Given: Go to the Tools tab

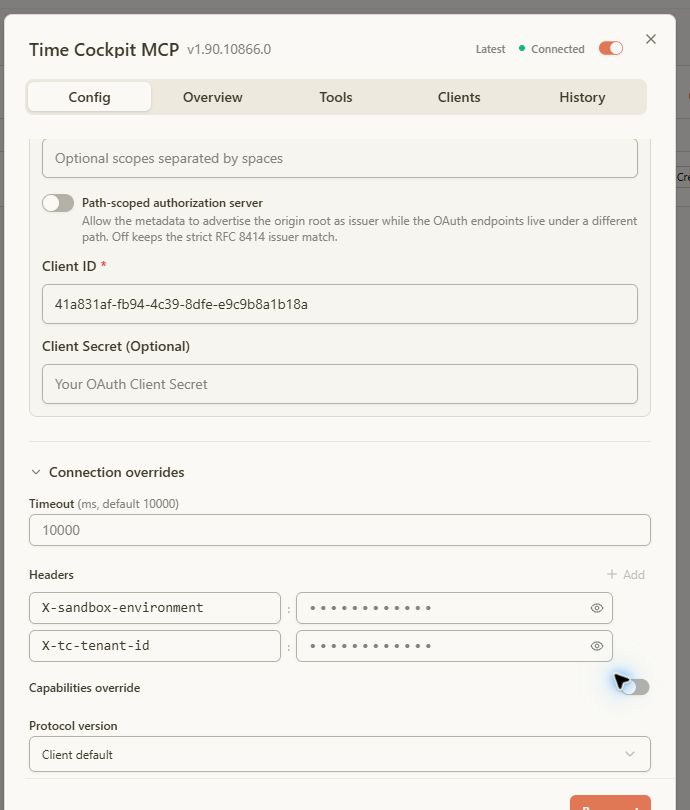Looking at the screenshot, I should click(336, 97).
